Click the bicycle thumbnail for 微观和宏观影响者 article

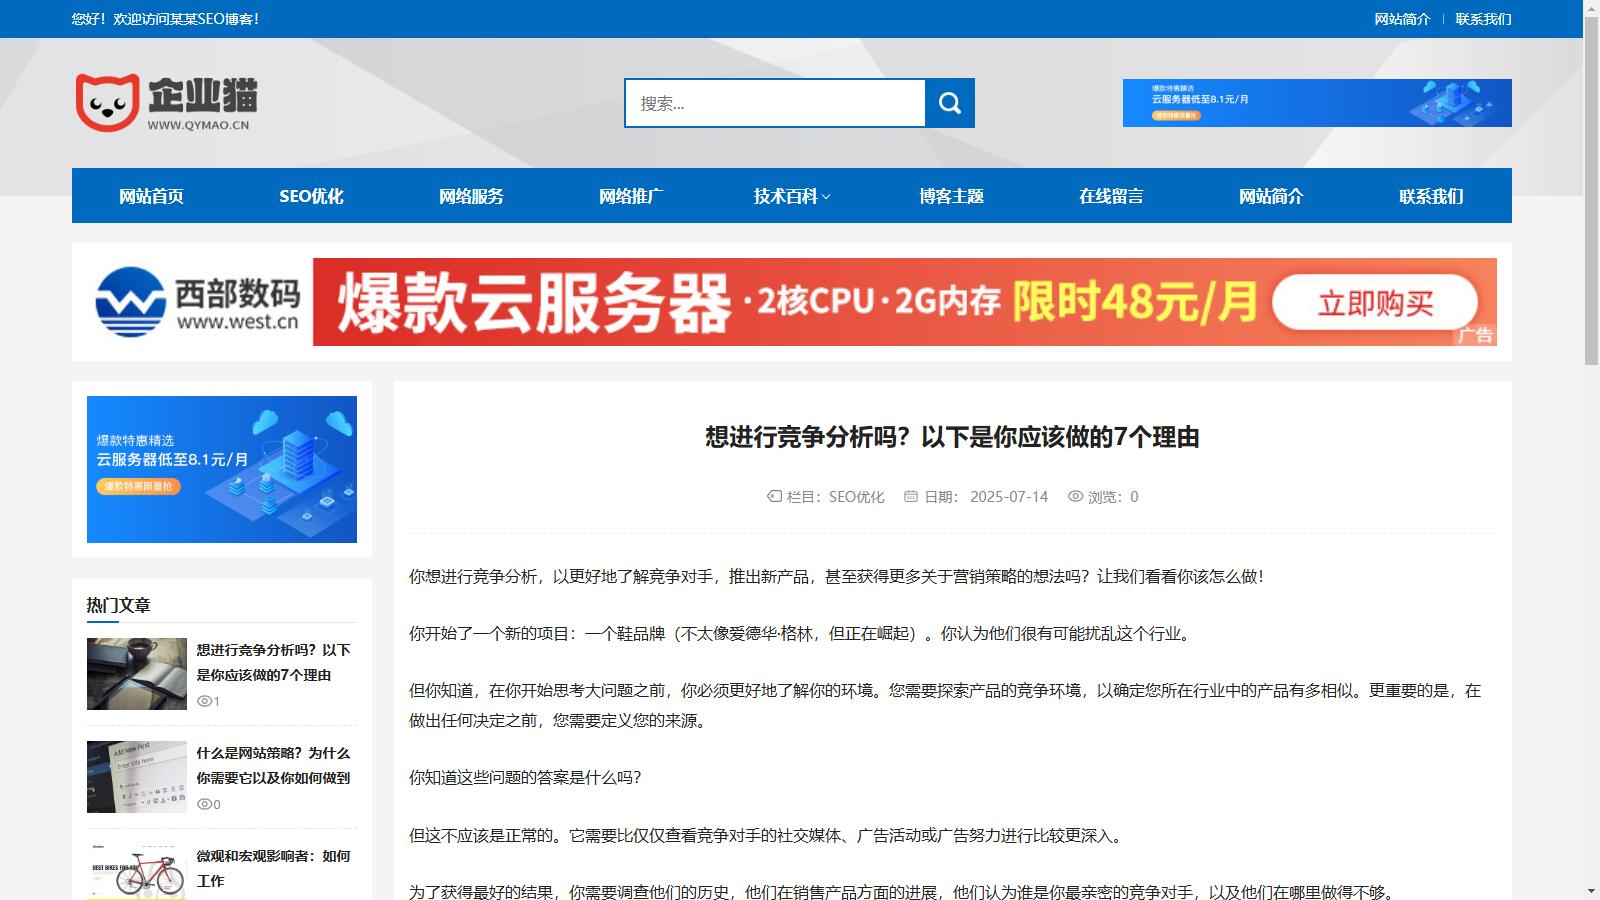137,872
